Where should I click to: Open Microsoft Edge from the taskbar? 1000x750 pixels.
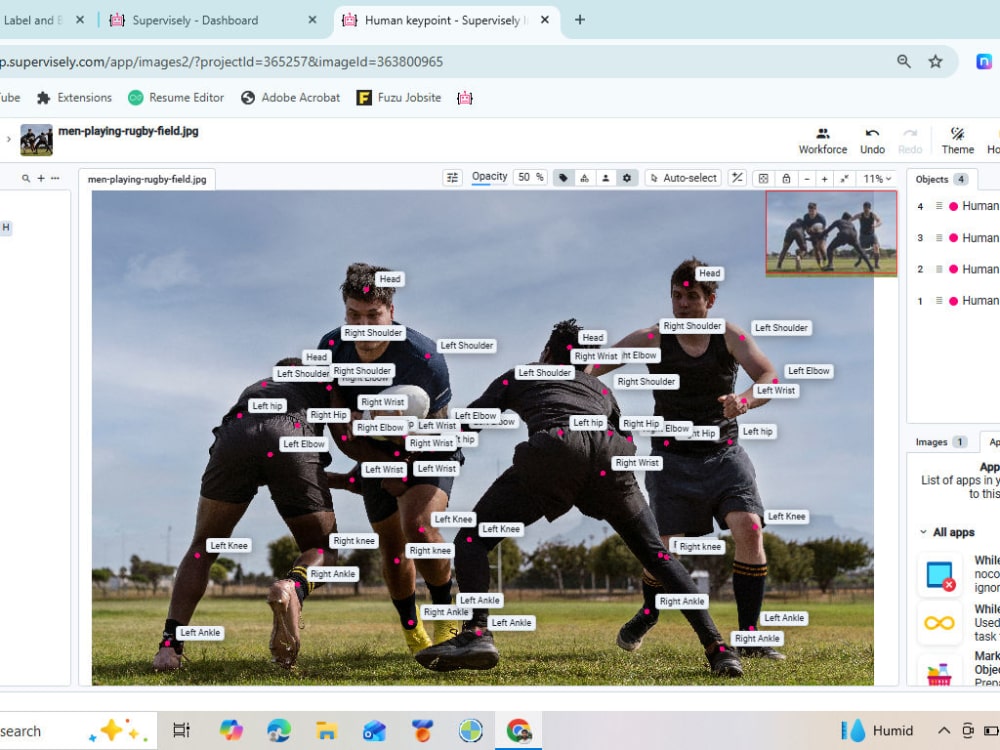coord(279,730)
